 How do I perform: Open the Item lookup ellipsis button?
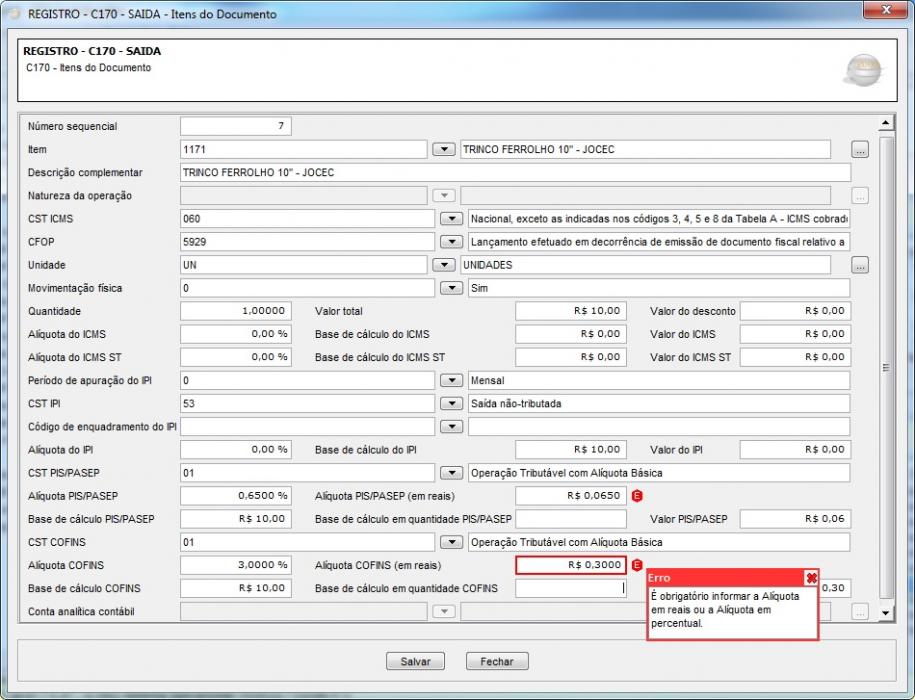(860, 149)
